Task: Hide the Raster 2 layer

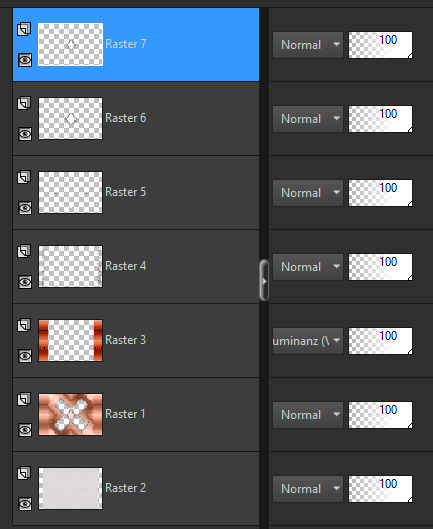Action: coord(25,504)
